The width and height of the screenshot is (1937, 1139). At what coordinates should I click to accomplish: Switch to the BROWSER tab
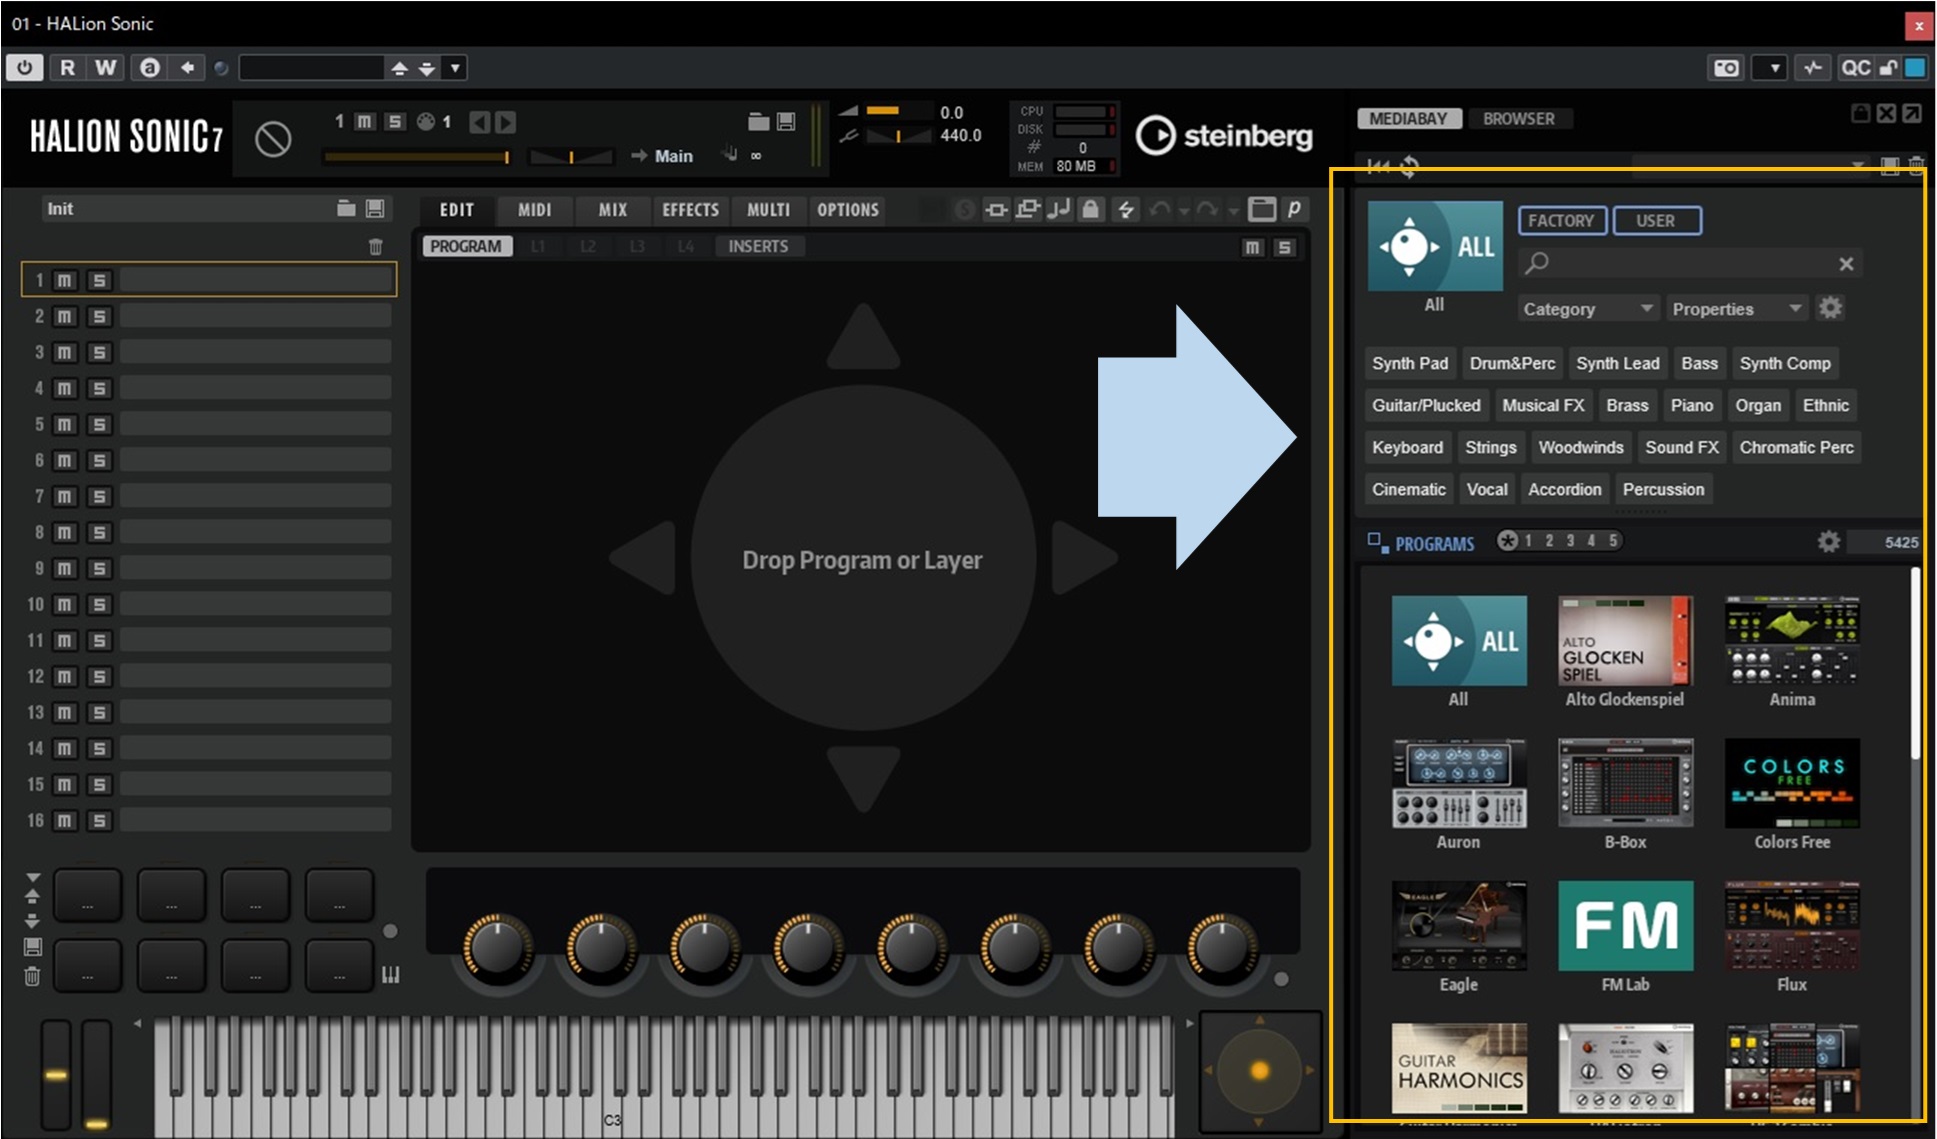point(1518,118)
